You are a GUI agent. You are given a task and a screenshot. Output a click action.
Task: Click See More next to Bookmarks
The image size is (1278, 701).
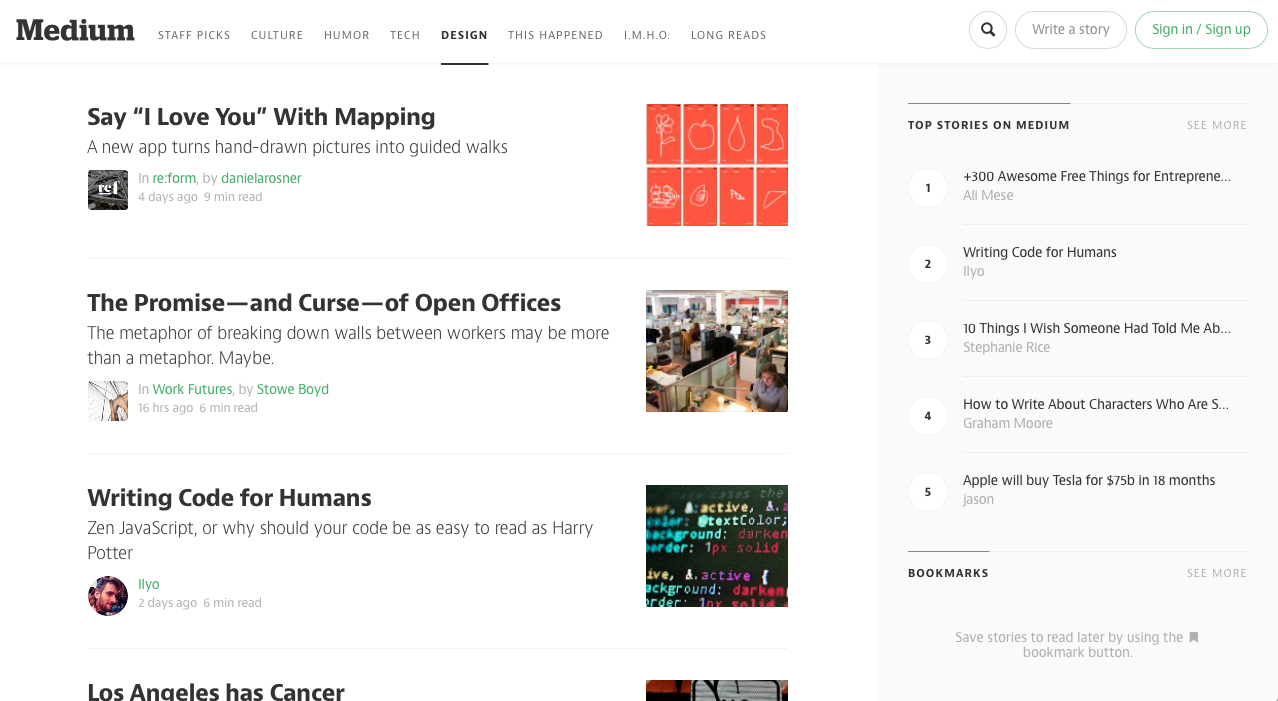[1217, 573]
